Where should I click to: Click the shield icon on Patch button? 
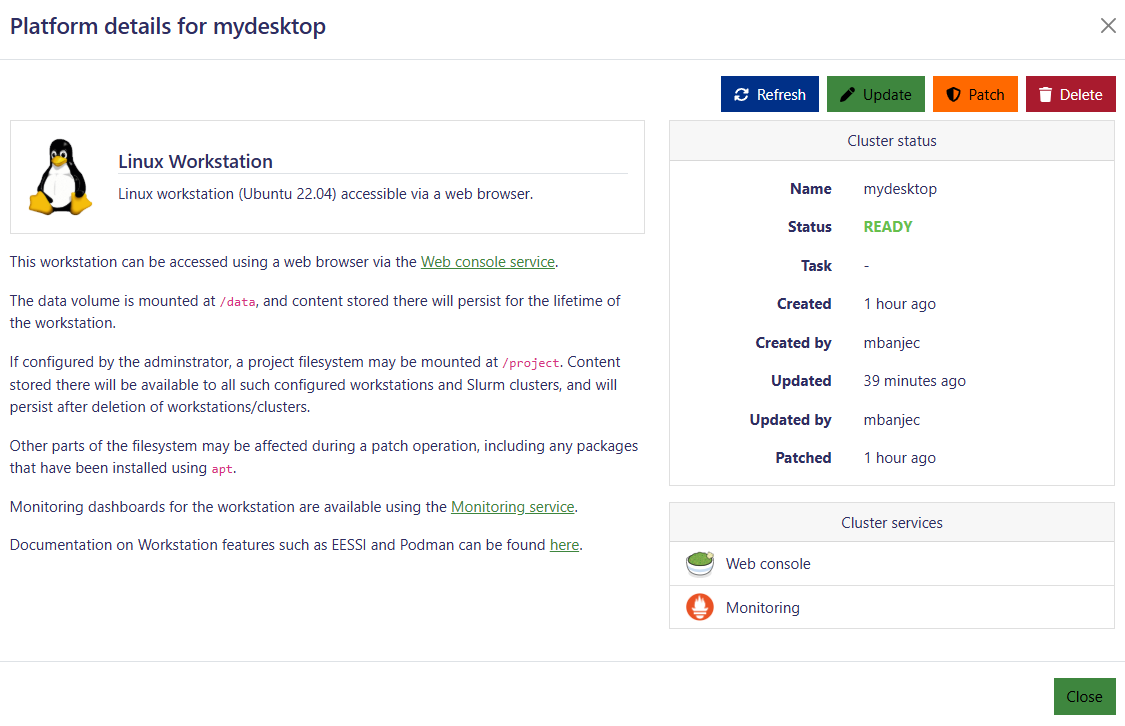pos(953,95)
